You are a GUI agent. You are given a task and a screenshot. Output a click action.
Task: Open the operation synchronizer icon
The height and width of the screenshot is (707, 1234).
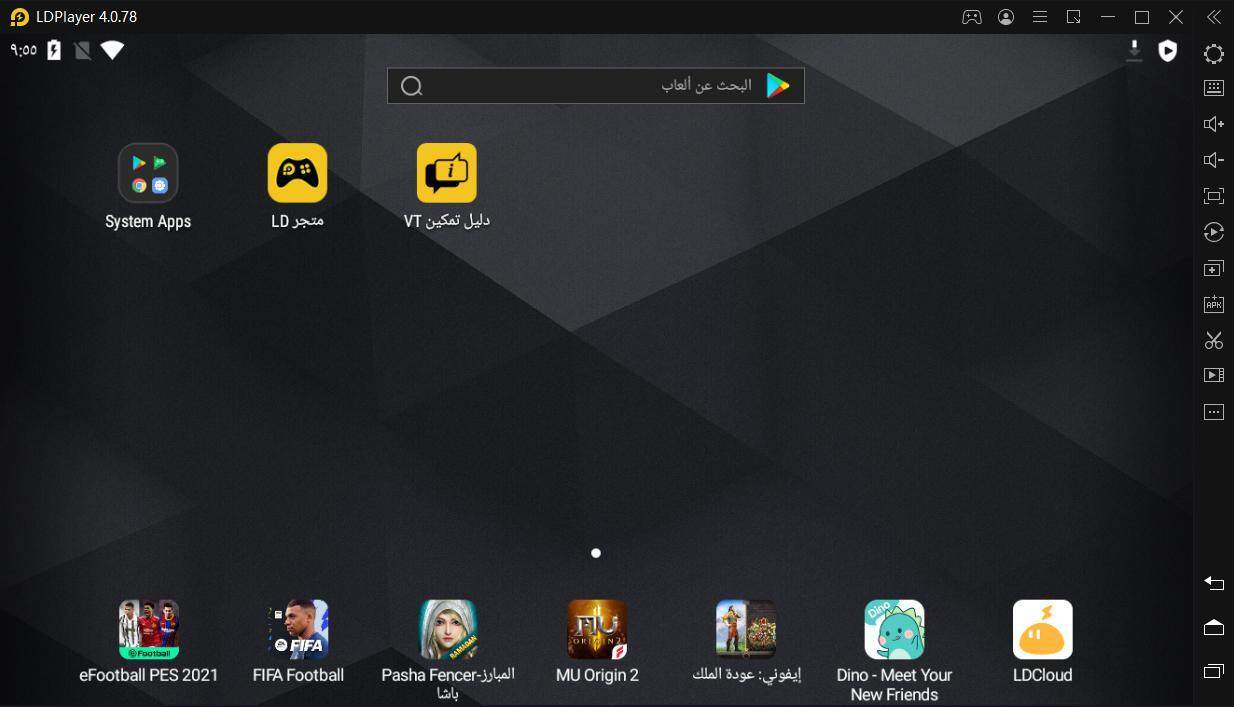pos(1214,232)
